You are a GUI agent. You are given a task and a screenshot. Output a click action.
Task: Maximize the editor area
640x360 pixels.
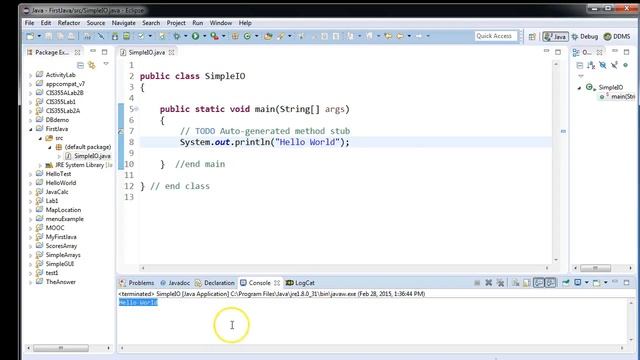(x=558, y=52)
